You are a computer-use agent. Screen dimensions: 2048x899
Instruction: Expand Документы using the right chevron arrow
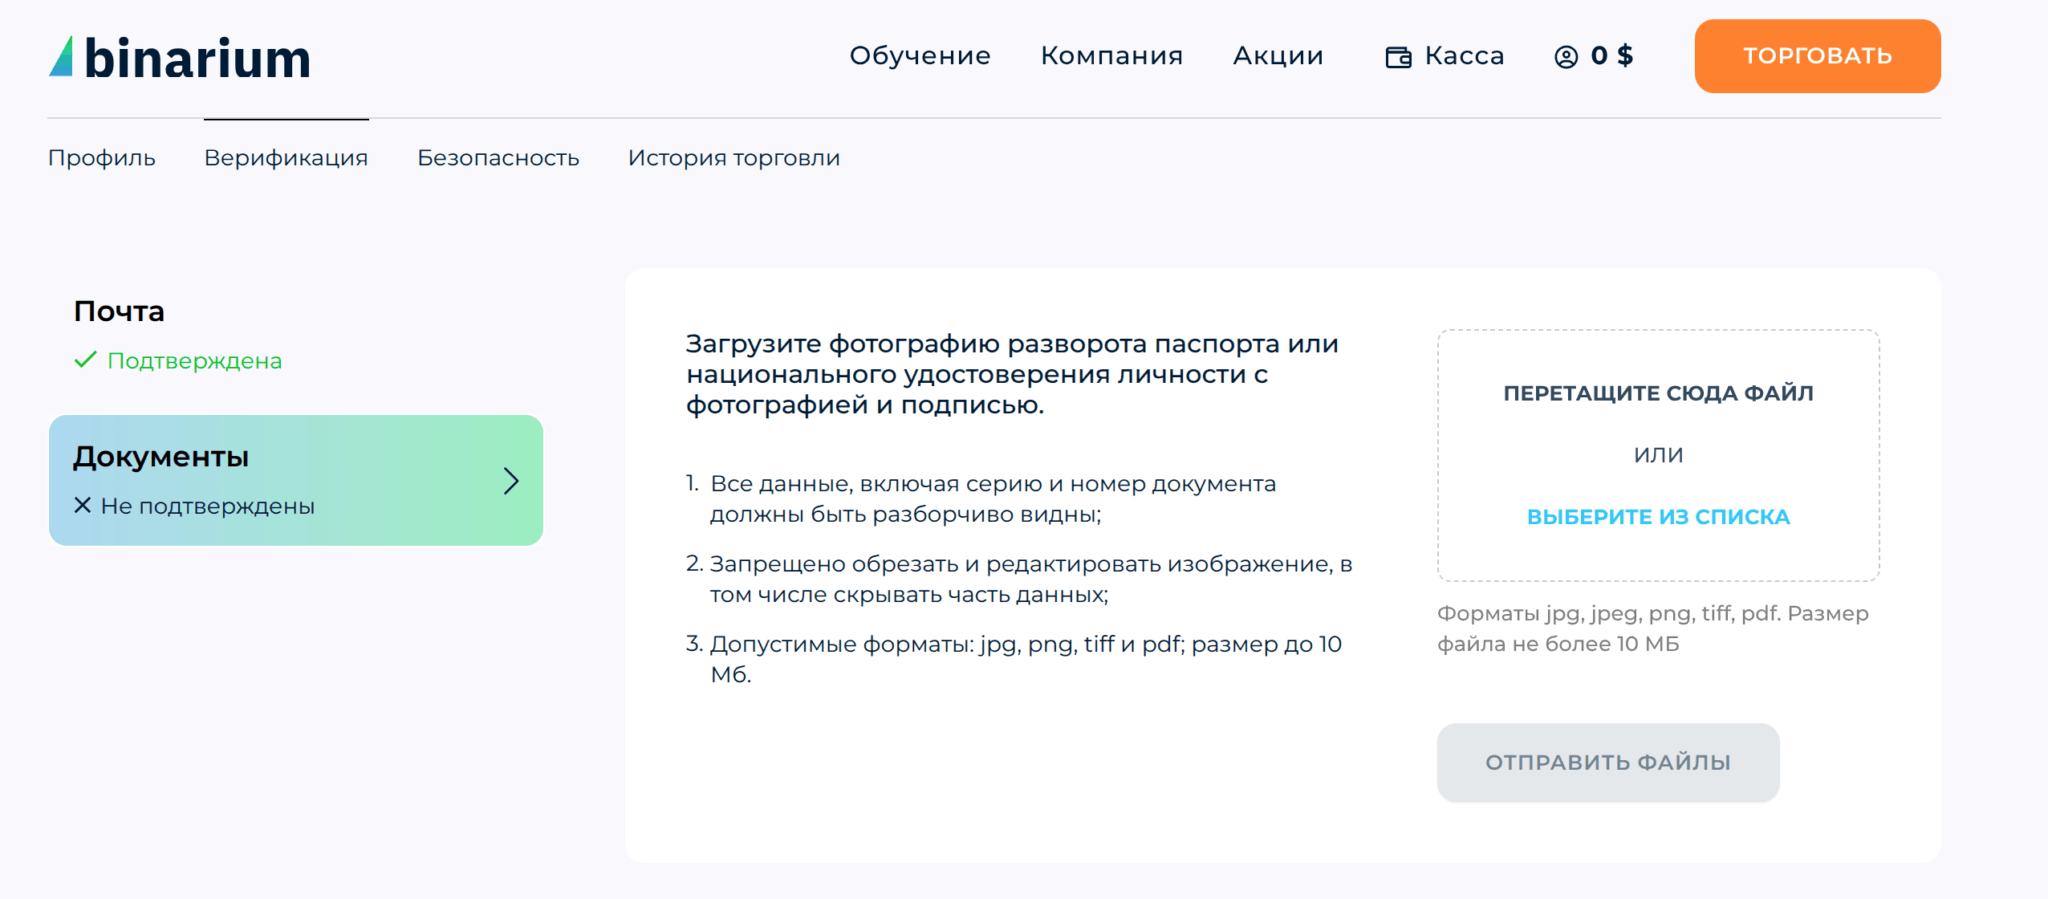coord(511,481)
